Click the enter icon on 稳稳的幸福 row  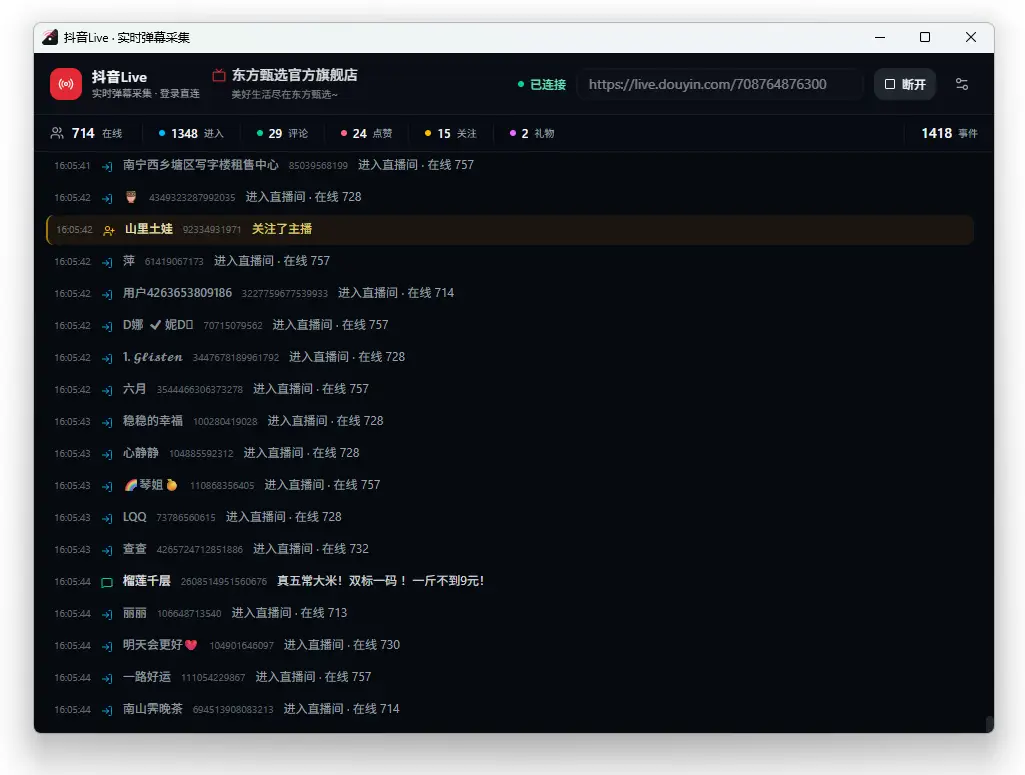tap(107, 422)
